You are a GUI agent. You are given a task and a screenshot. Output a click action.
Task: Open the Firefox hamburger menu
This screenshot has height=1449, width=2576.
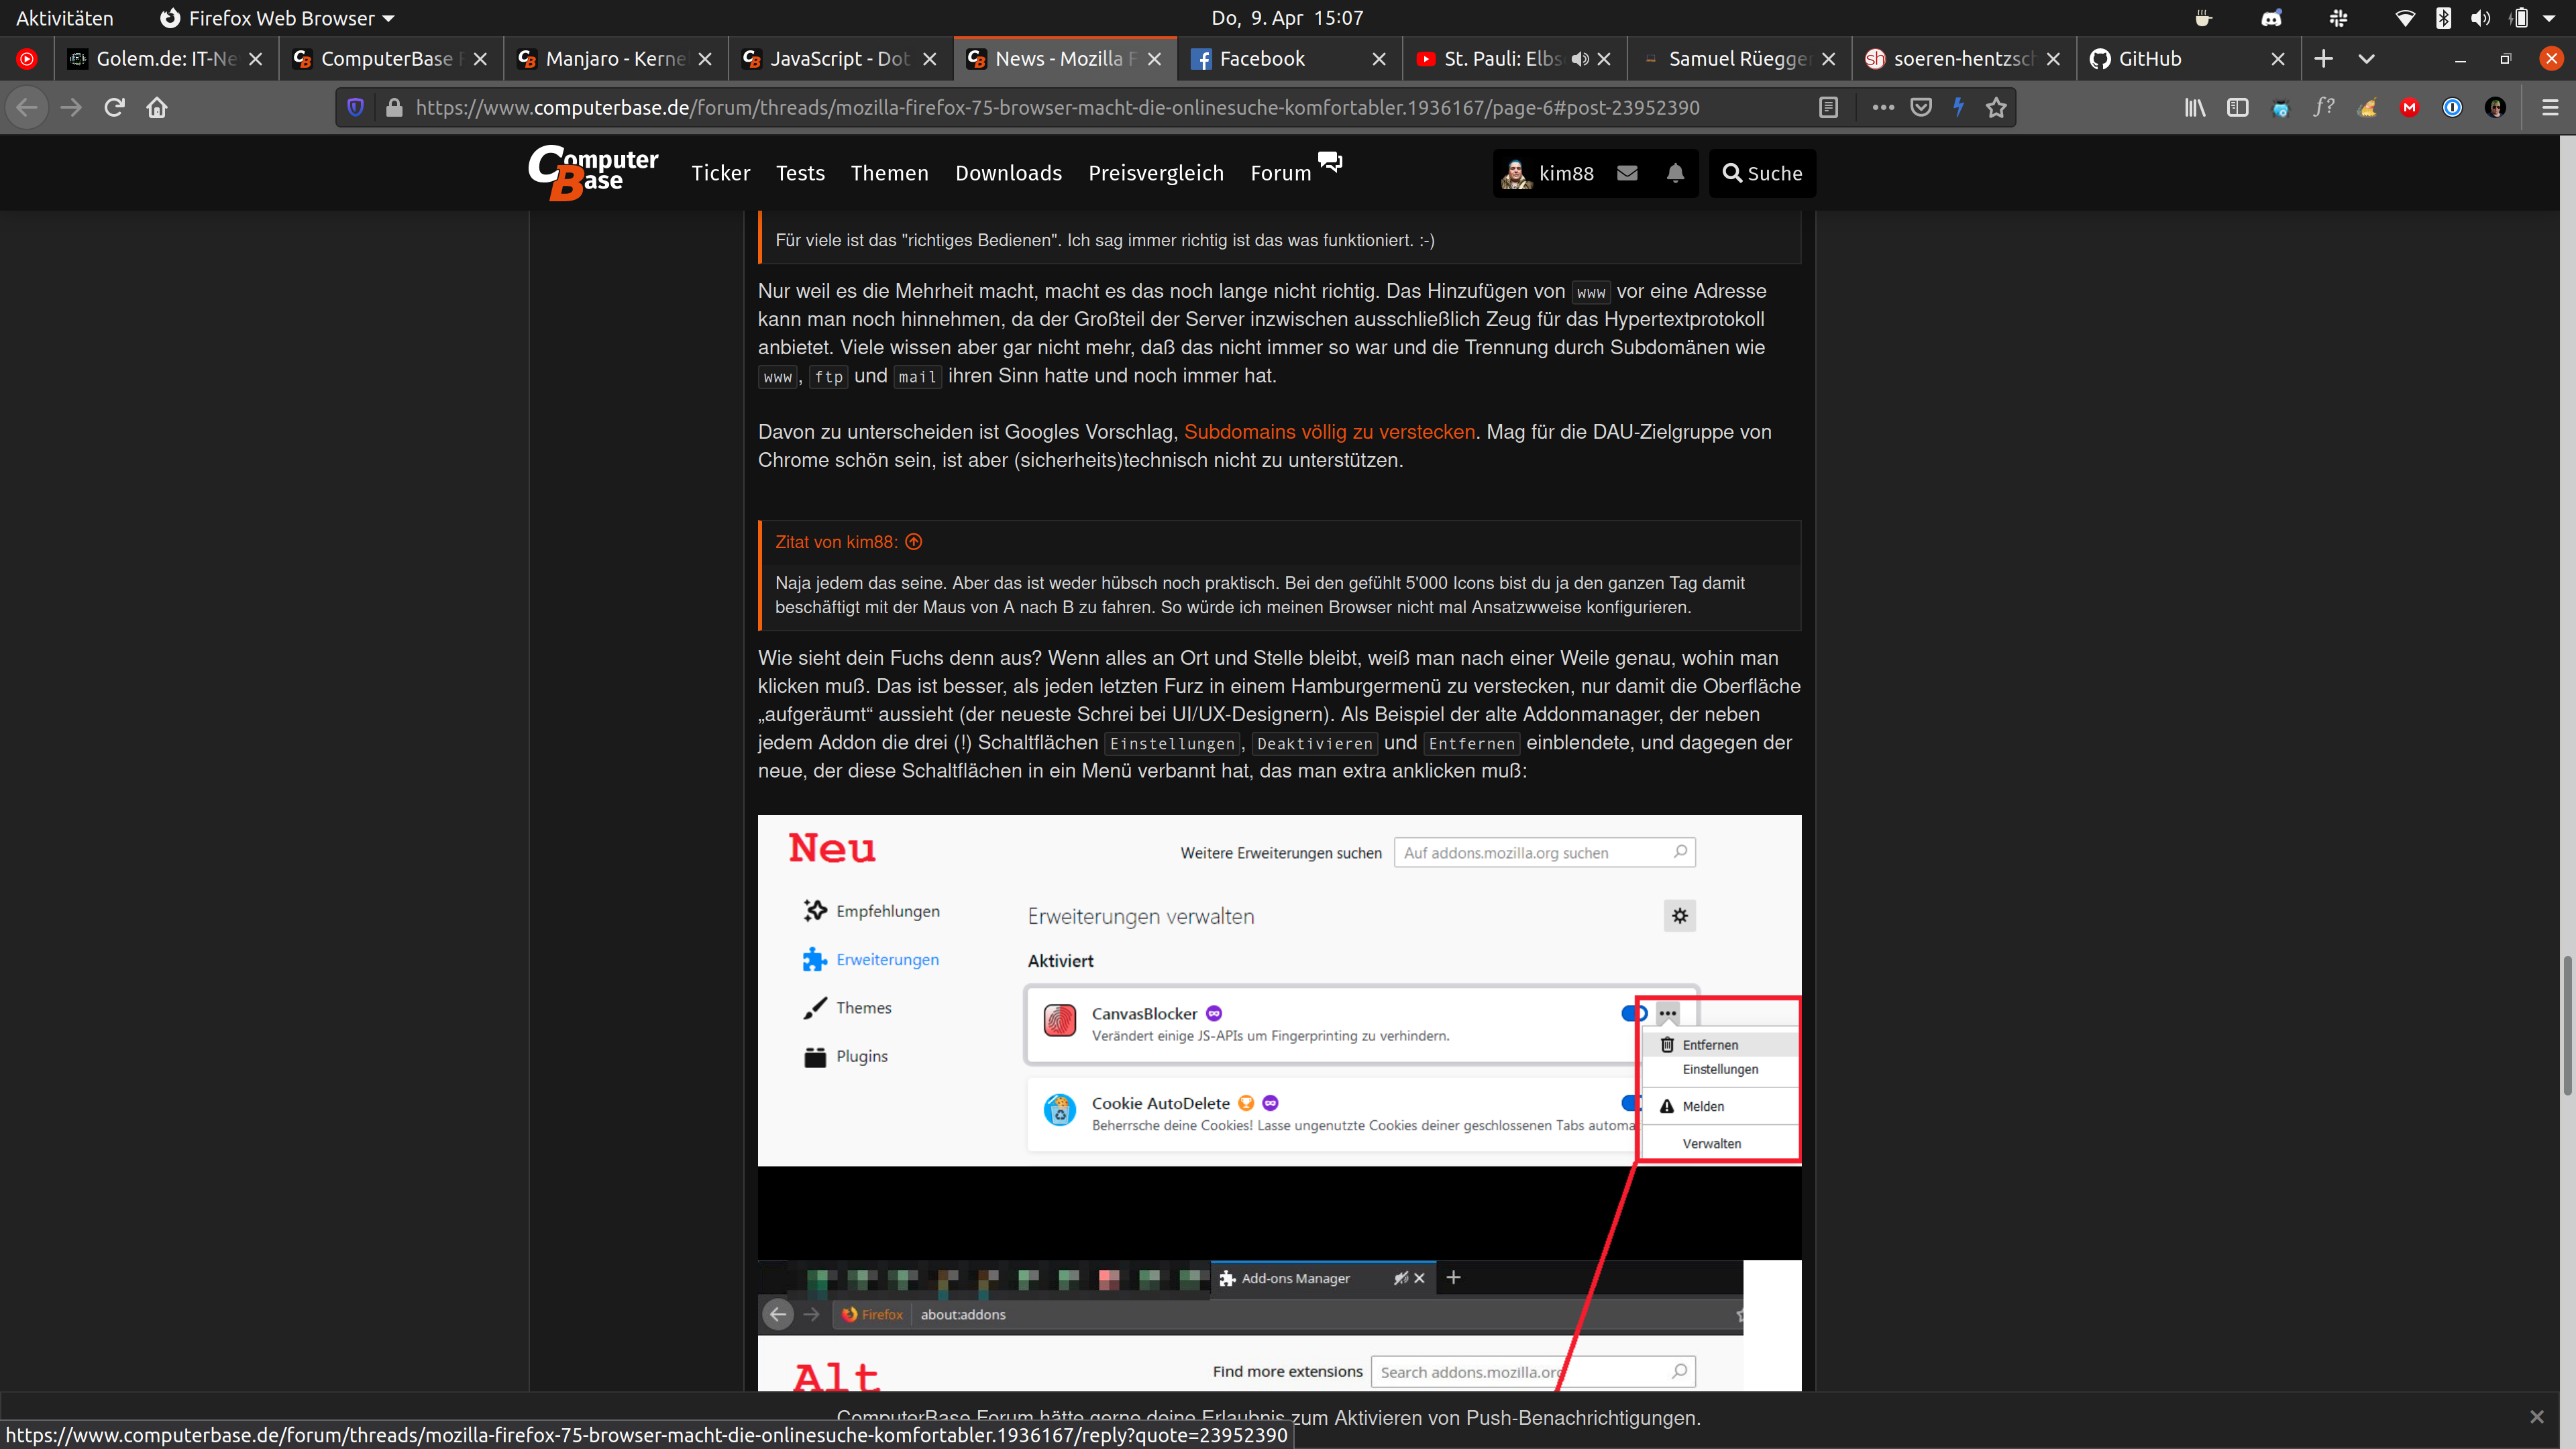coord(2549,108)
